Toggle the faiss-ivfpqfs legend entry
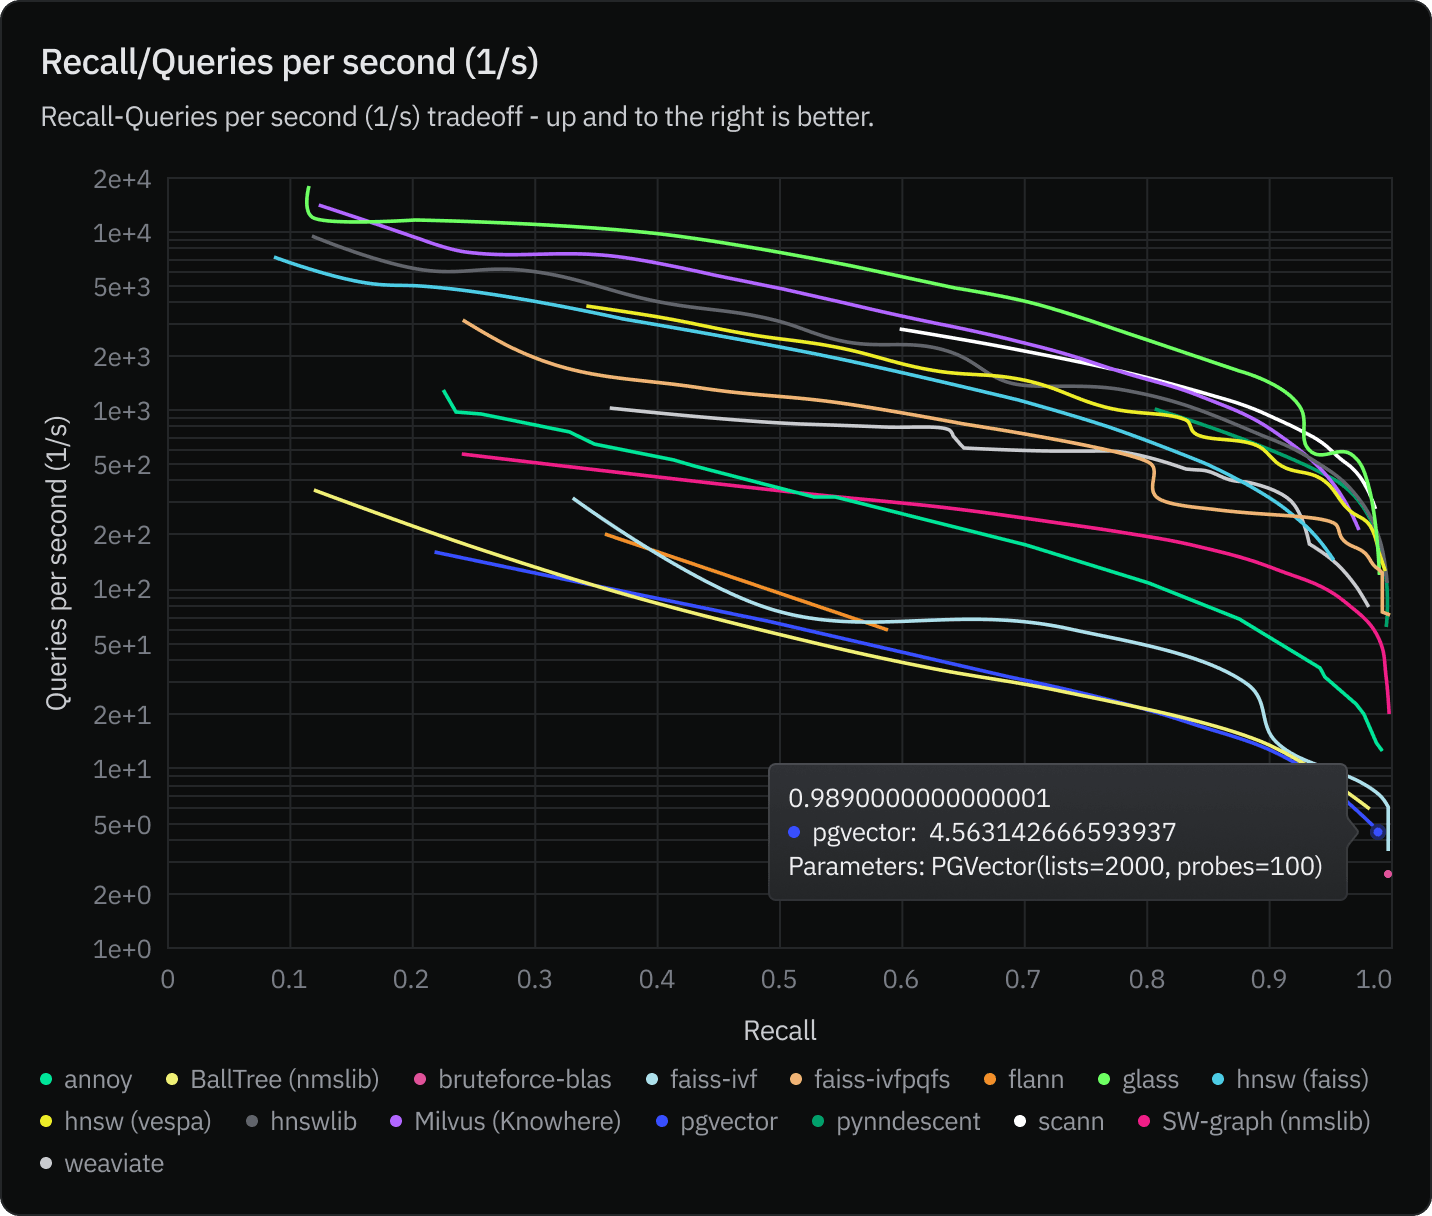Image resolution: width=1432 pixels, height=1216 pixels. pos(870,1080)
